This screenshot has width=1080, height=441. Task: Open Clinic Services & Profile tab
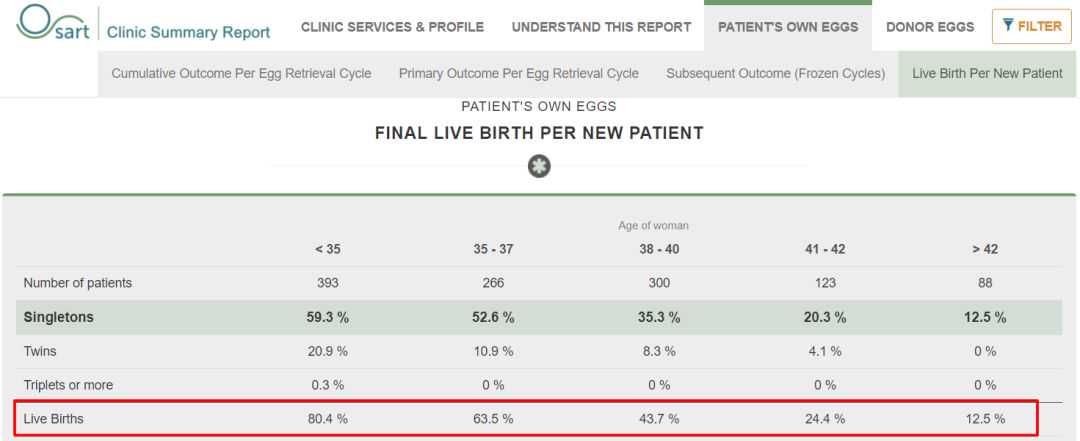coord(393,26)
